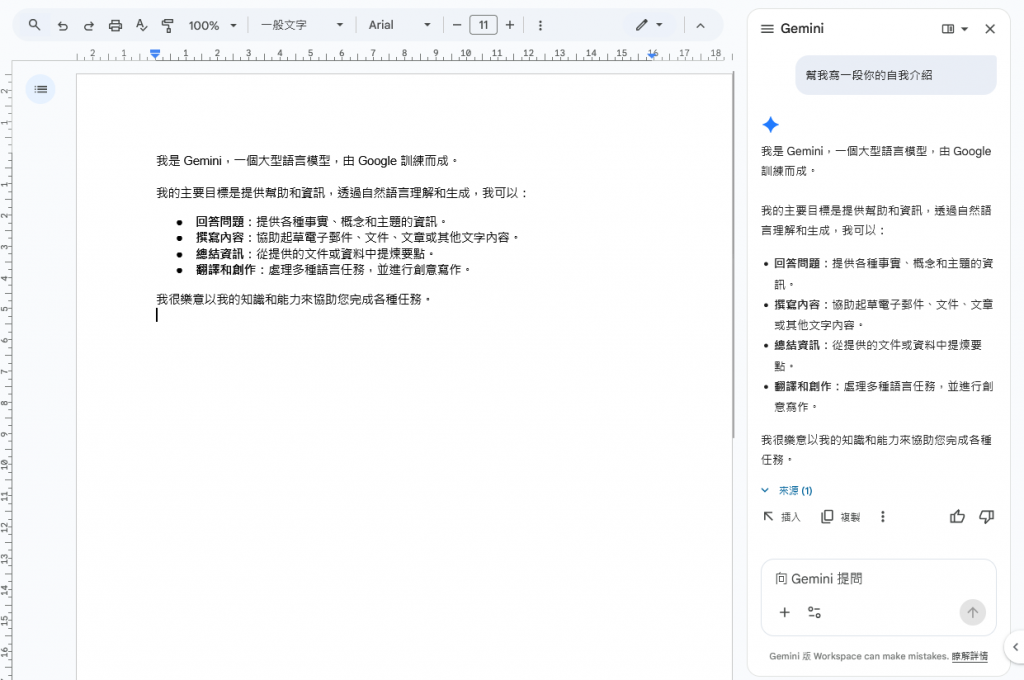Open more response options beside 複製
The image size is (1024, 680).
tap(882, 517)
